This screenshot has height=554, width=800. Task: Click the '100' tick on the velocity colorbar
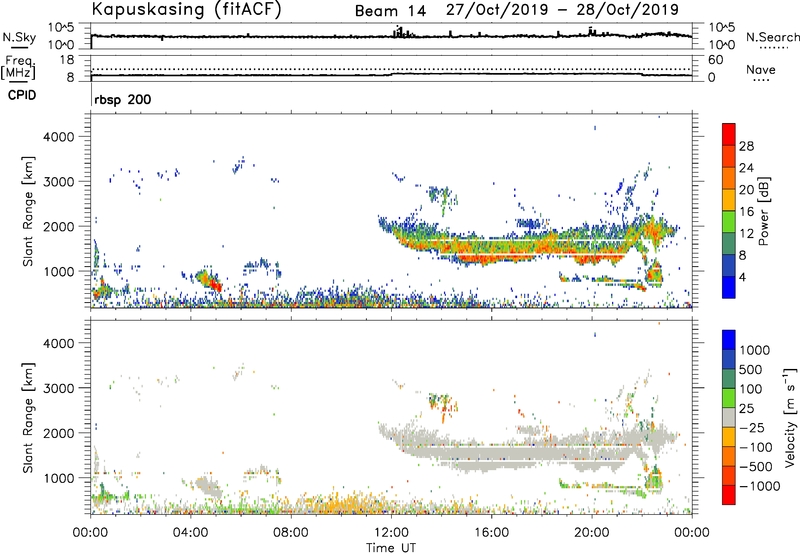[751, 389]
